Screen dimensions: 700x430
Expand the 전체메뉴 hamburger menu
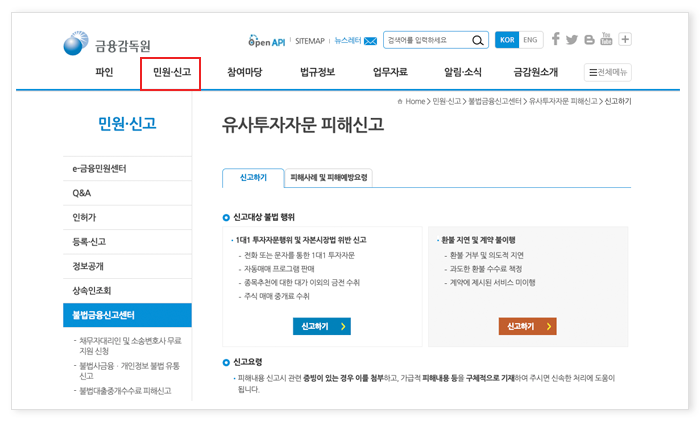pyautogui.click(x=607, y=72)
